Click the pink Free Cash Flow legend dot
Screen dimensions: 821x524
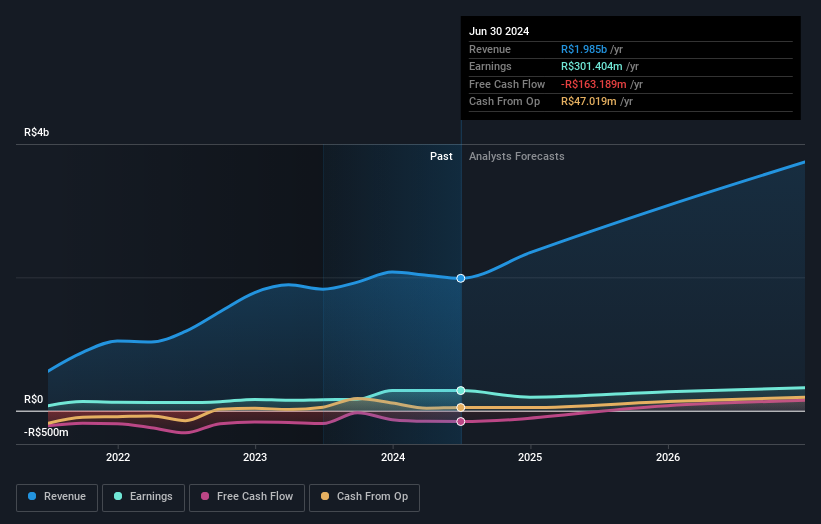[x=205, y=496]
